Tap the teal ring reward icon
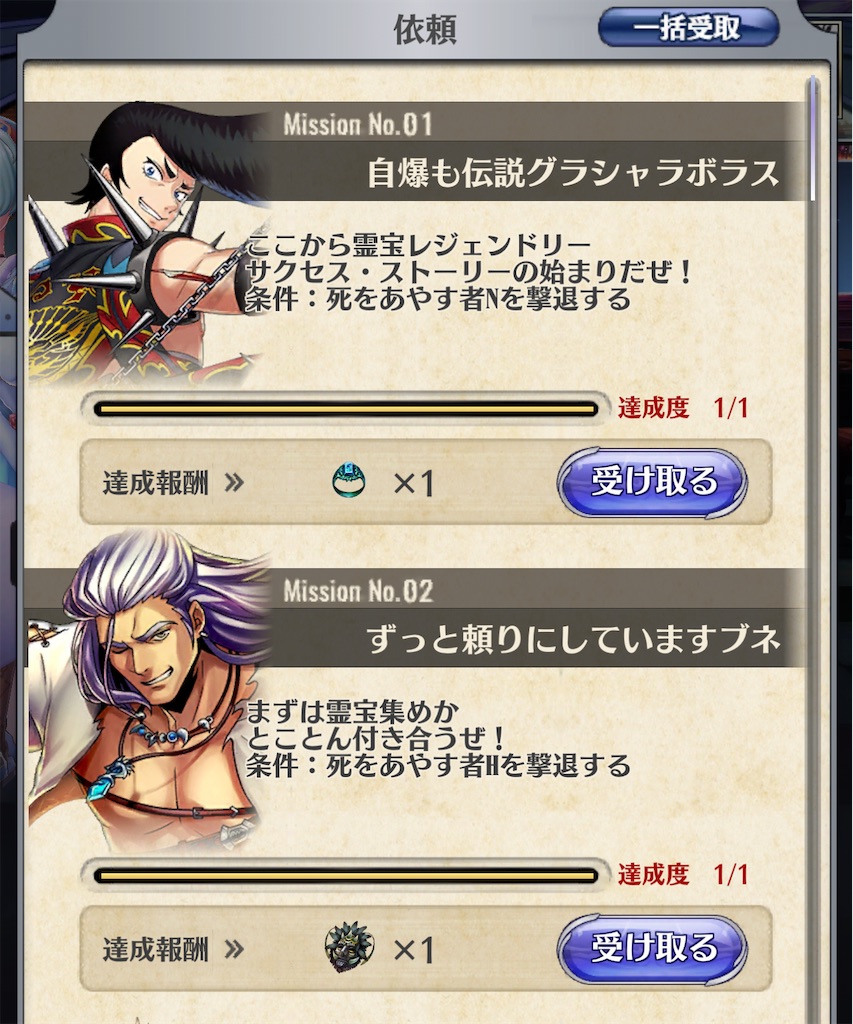Image resolution: width=853 pixels, height=1024 pixels. point(349,481)
